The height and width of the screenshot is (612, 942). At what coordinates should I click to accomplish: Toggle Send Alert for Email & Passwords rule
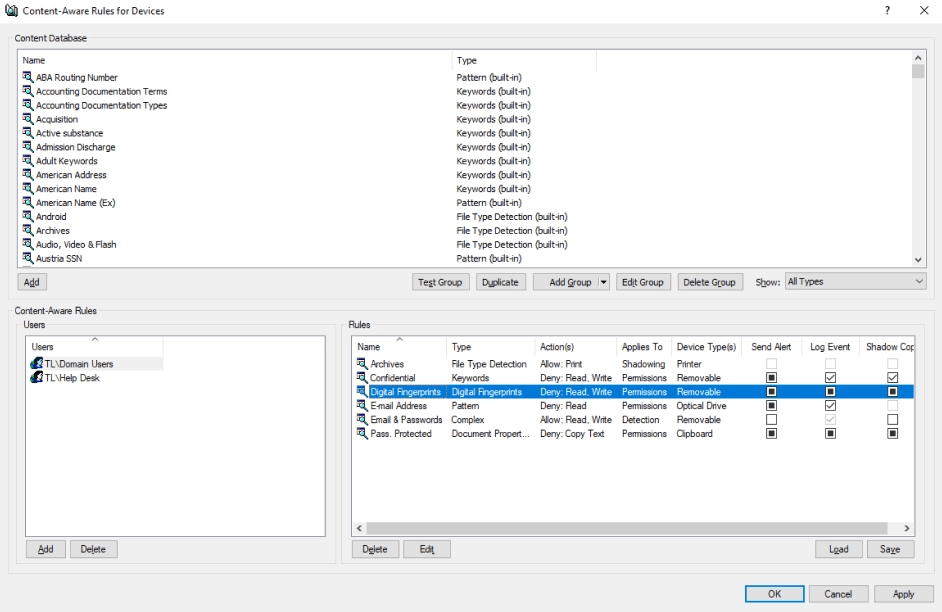[x=772, y=420]
